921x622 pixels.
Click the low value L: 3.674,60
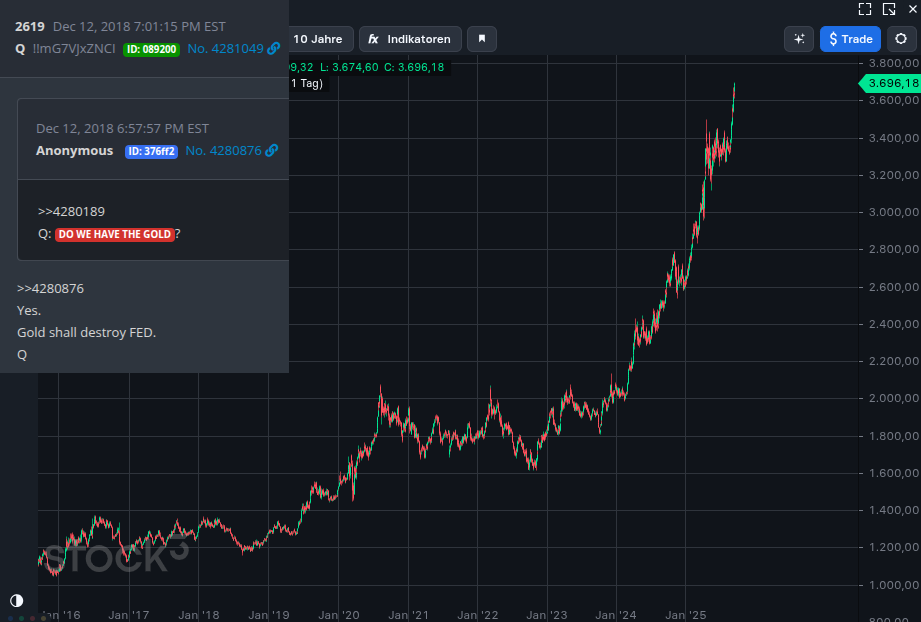[x=349, y=67]
